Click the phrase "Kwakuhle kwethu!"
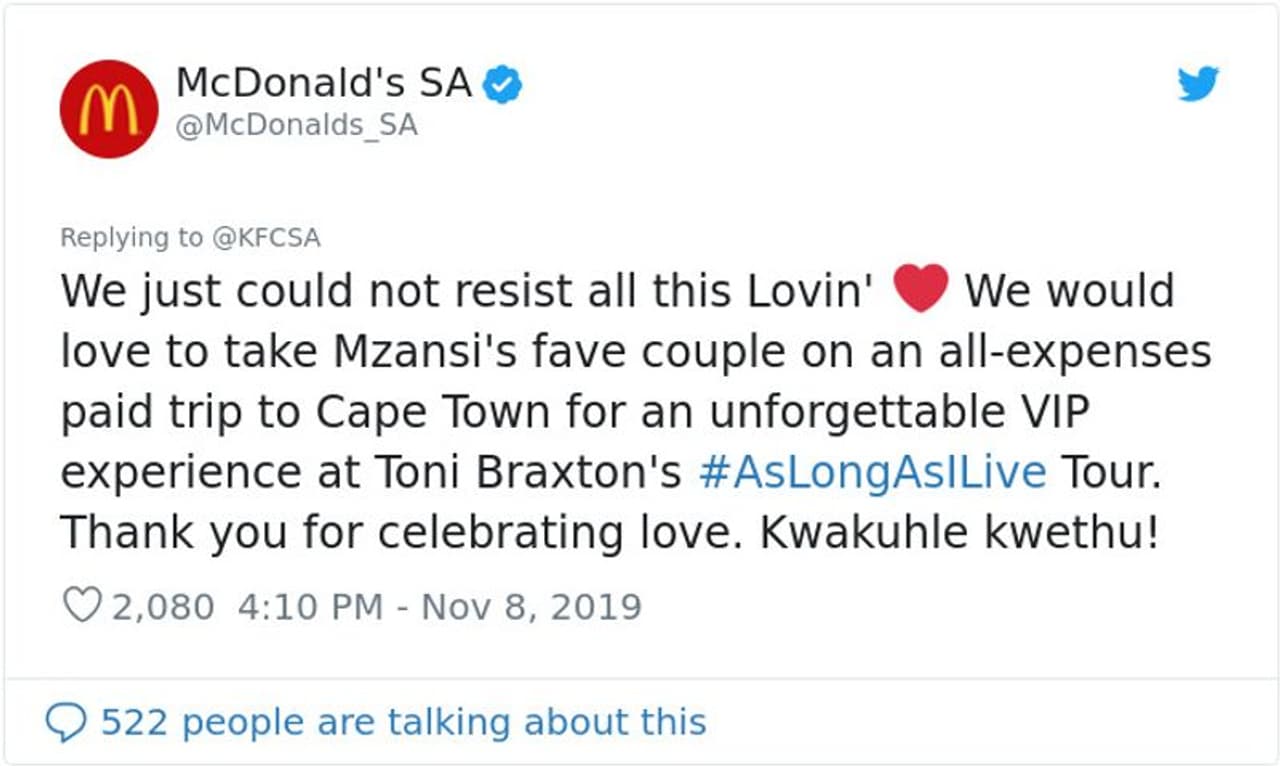The height and width of the screenshot is (766, 1280). 959,533
